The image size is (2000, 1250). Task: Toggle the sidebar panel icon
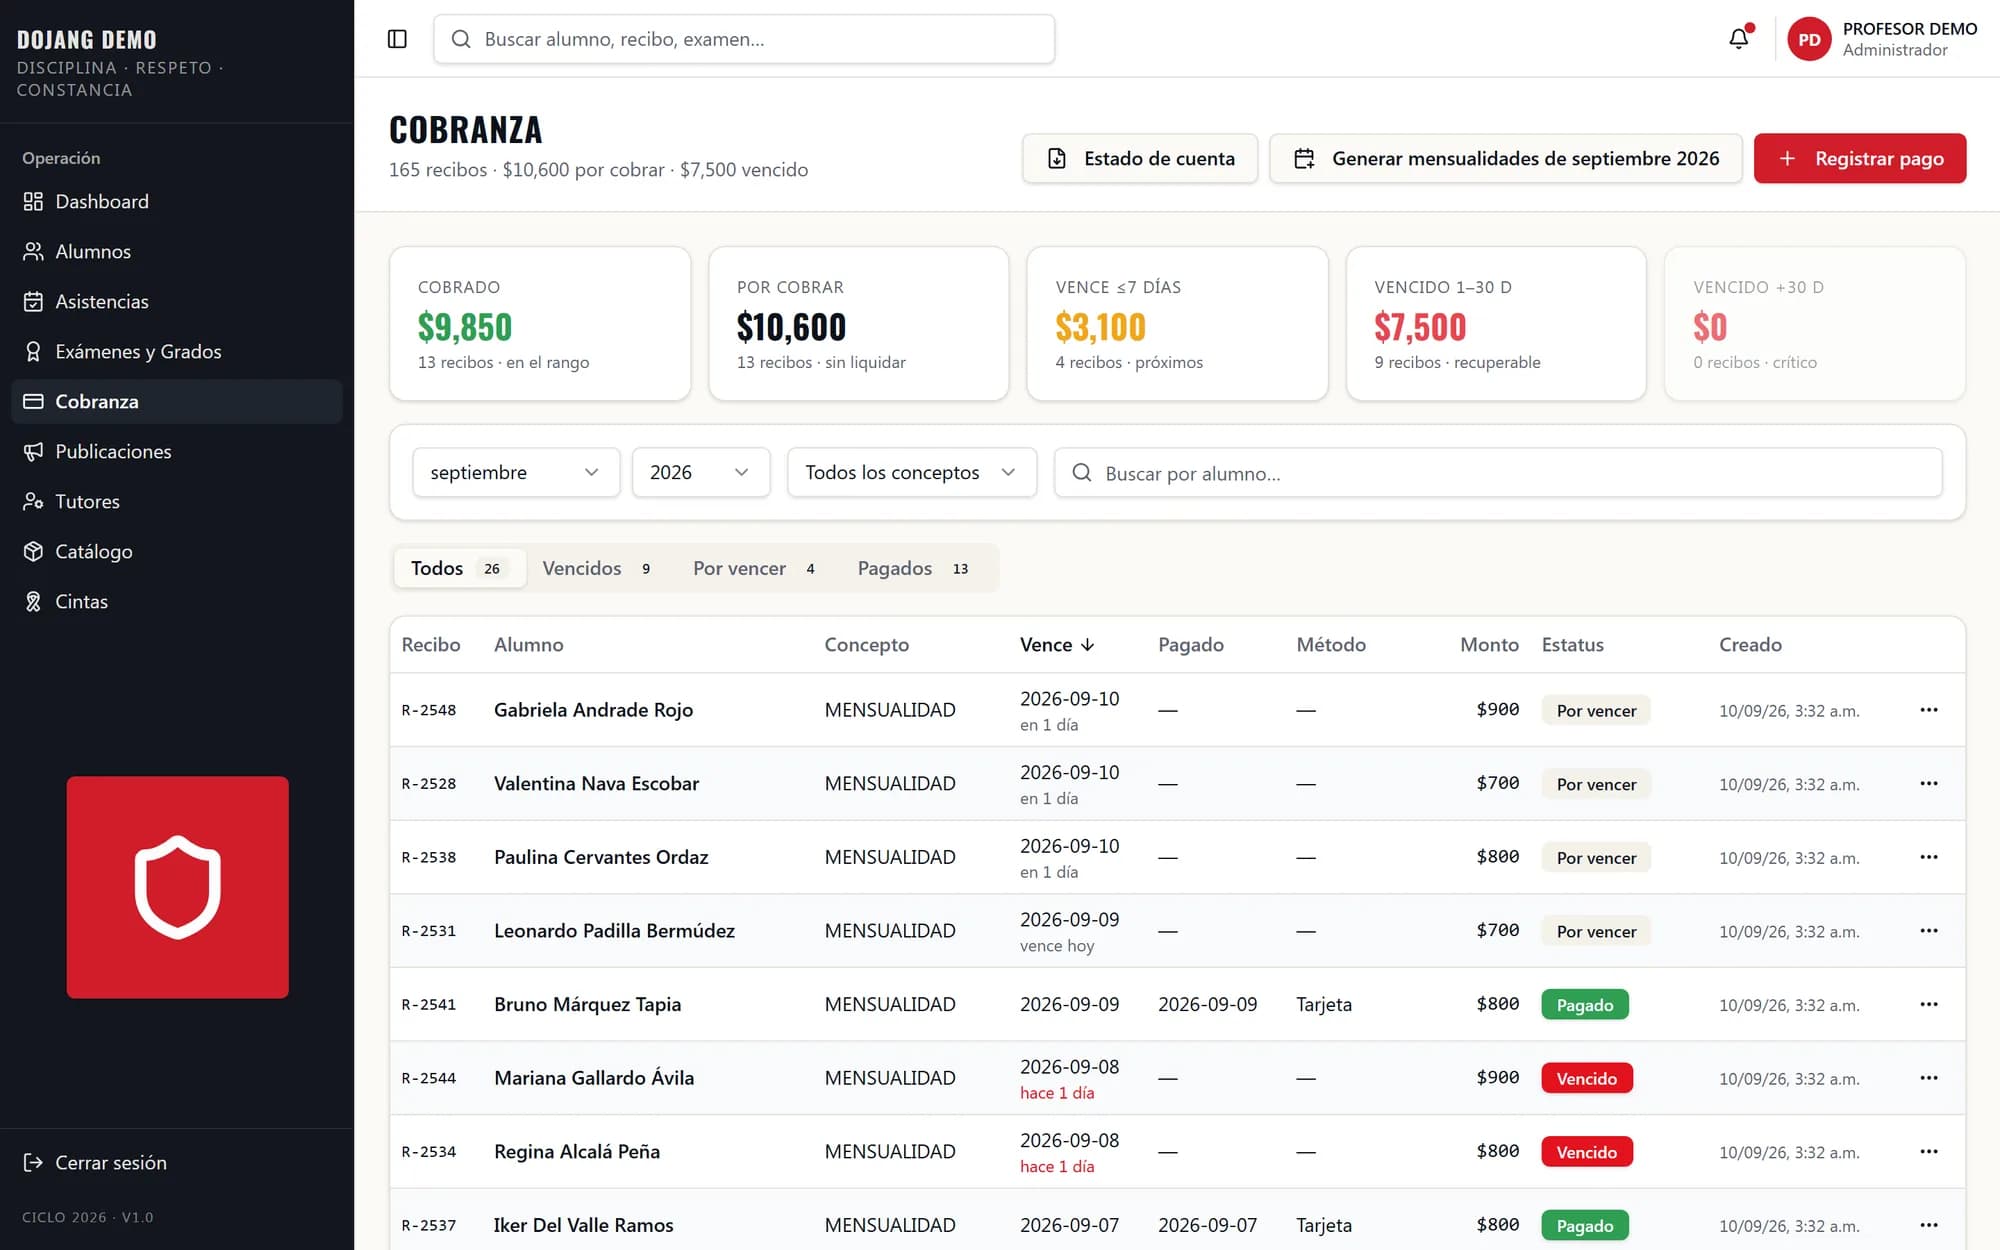pos(397,39)
